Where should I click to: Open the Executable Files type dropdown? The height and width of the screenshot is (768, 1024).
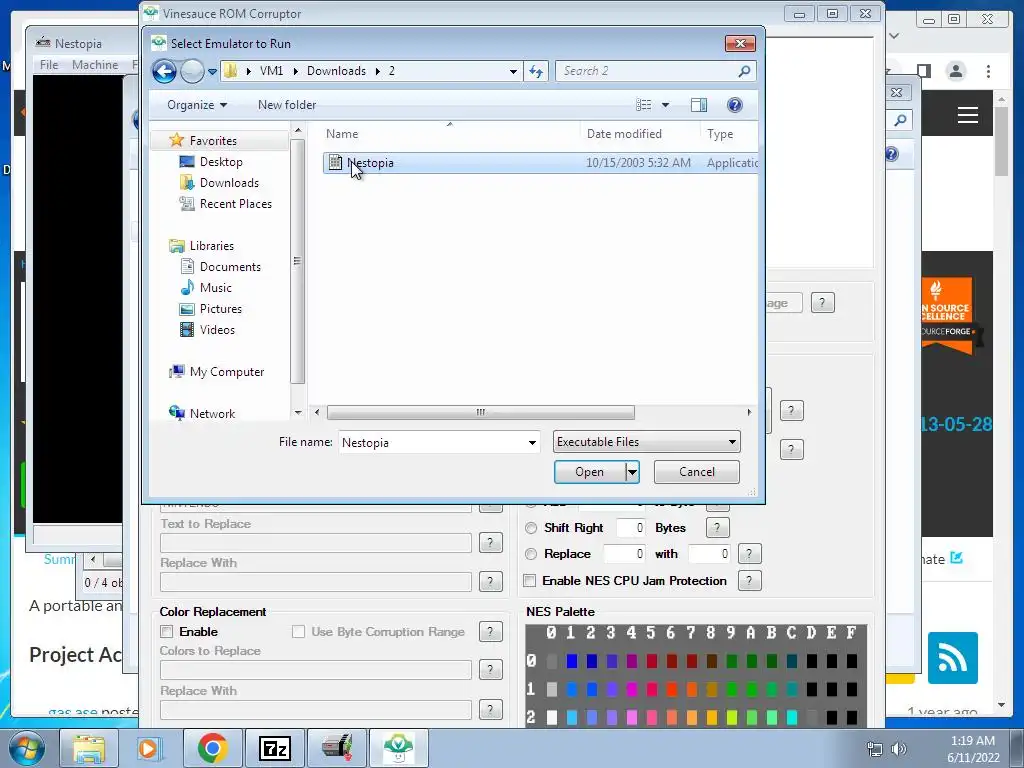[x=647, y=442]
